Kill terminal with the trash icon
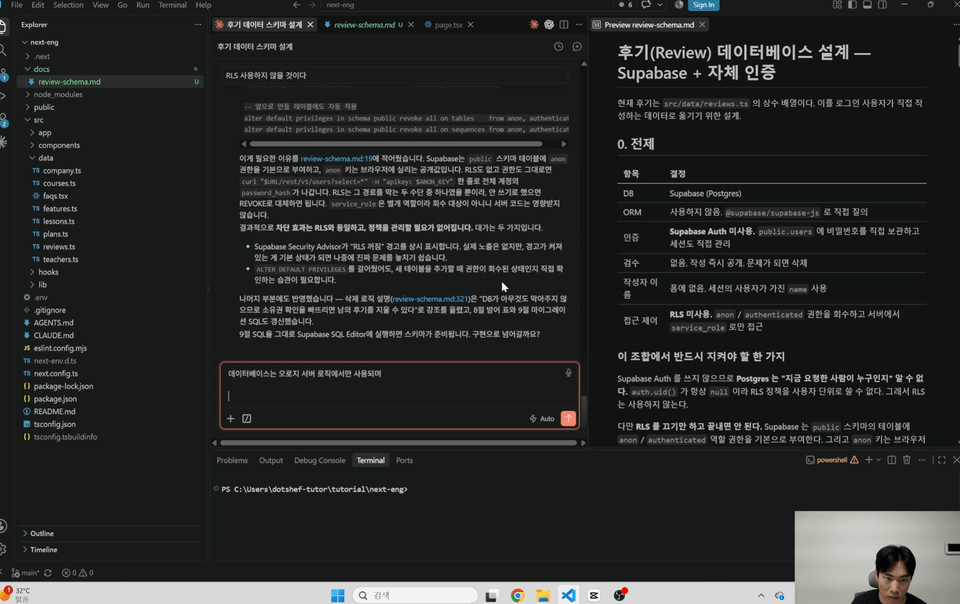Viewport: 960px width, 604px height. 907,460
